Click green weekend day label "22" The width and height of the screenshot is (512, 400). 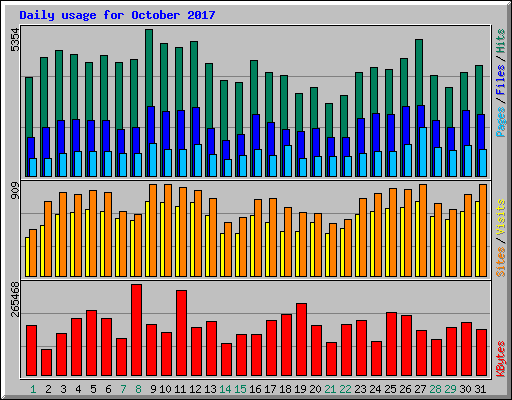[345, 389]
